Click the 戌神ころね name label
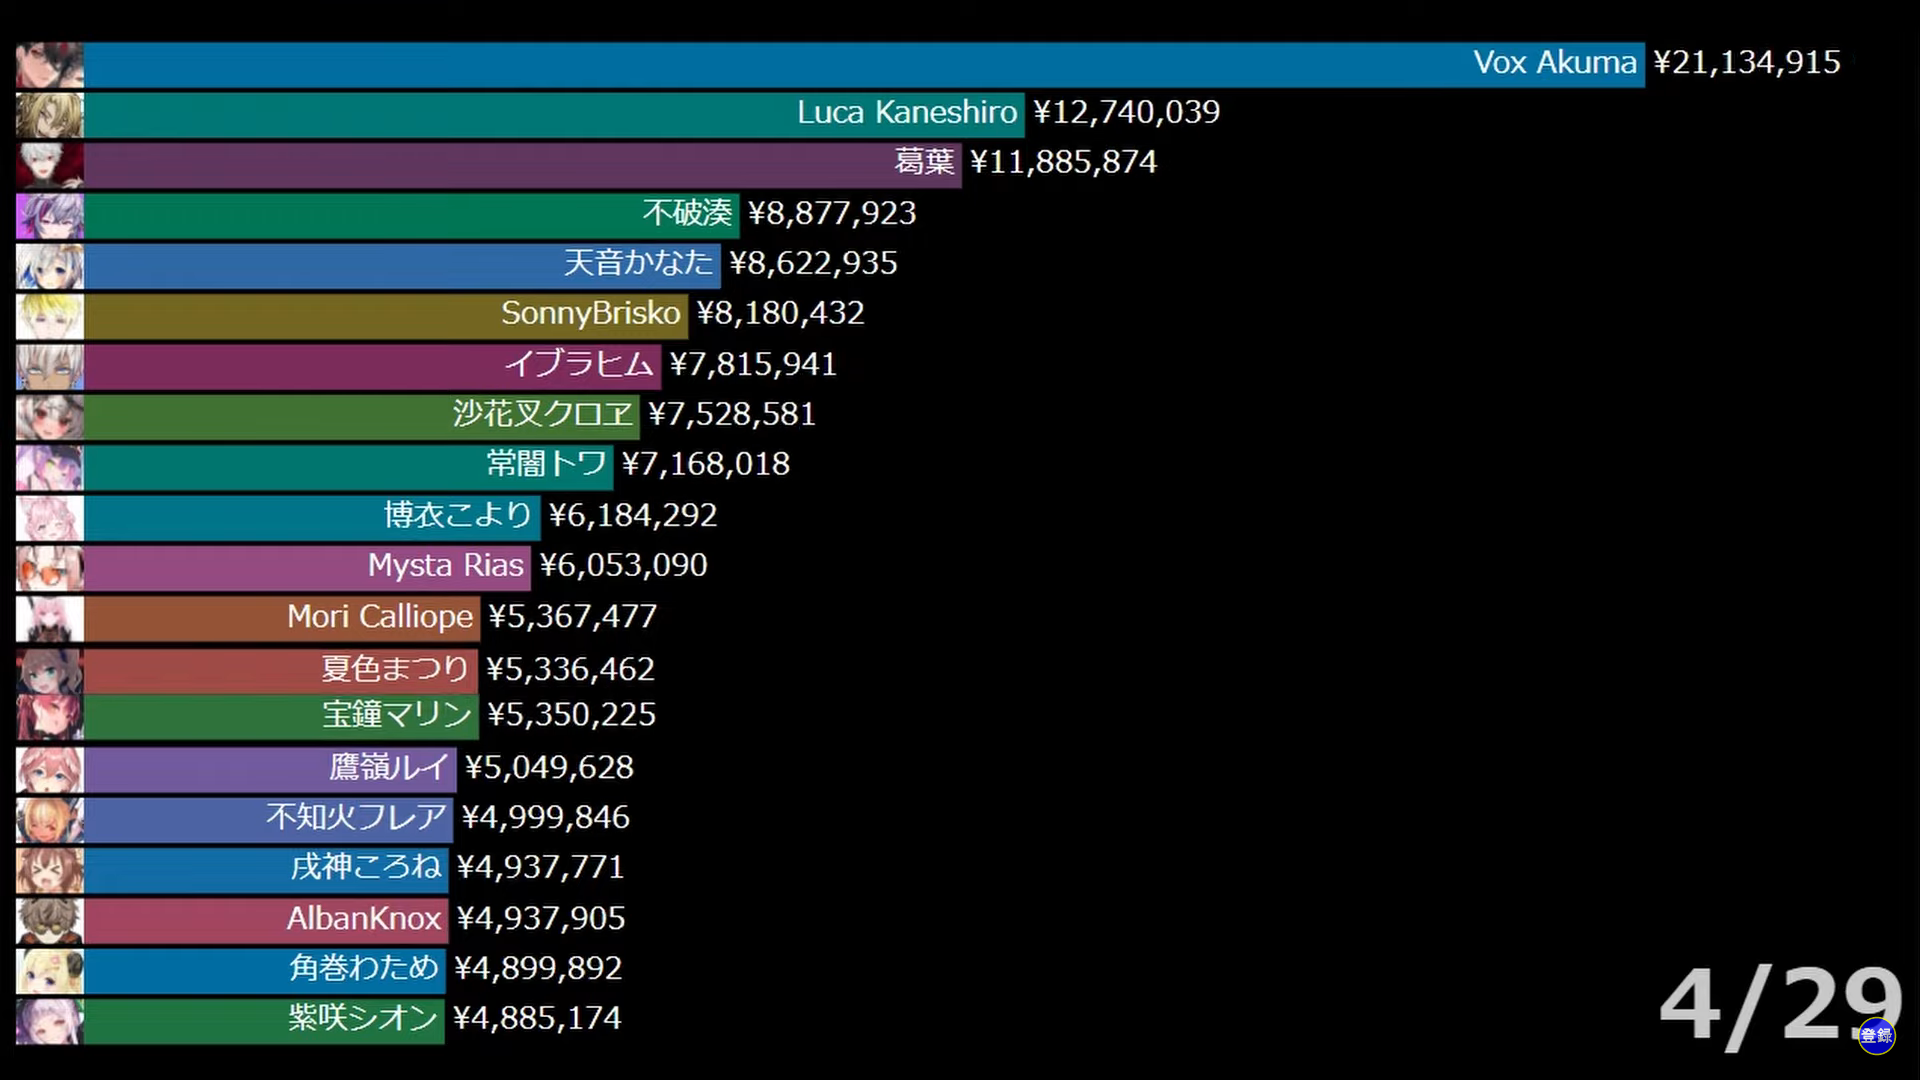 point(366,867)
